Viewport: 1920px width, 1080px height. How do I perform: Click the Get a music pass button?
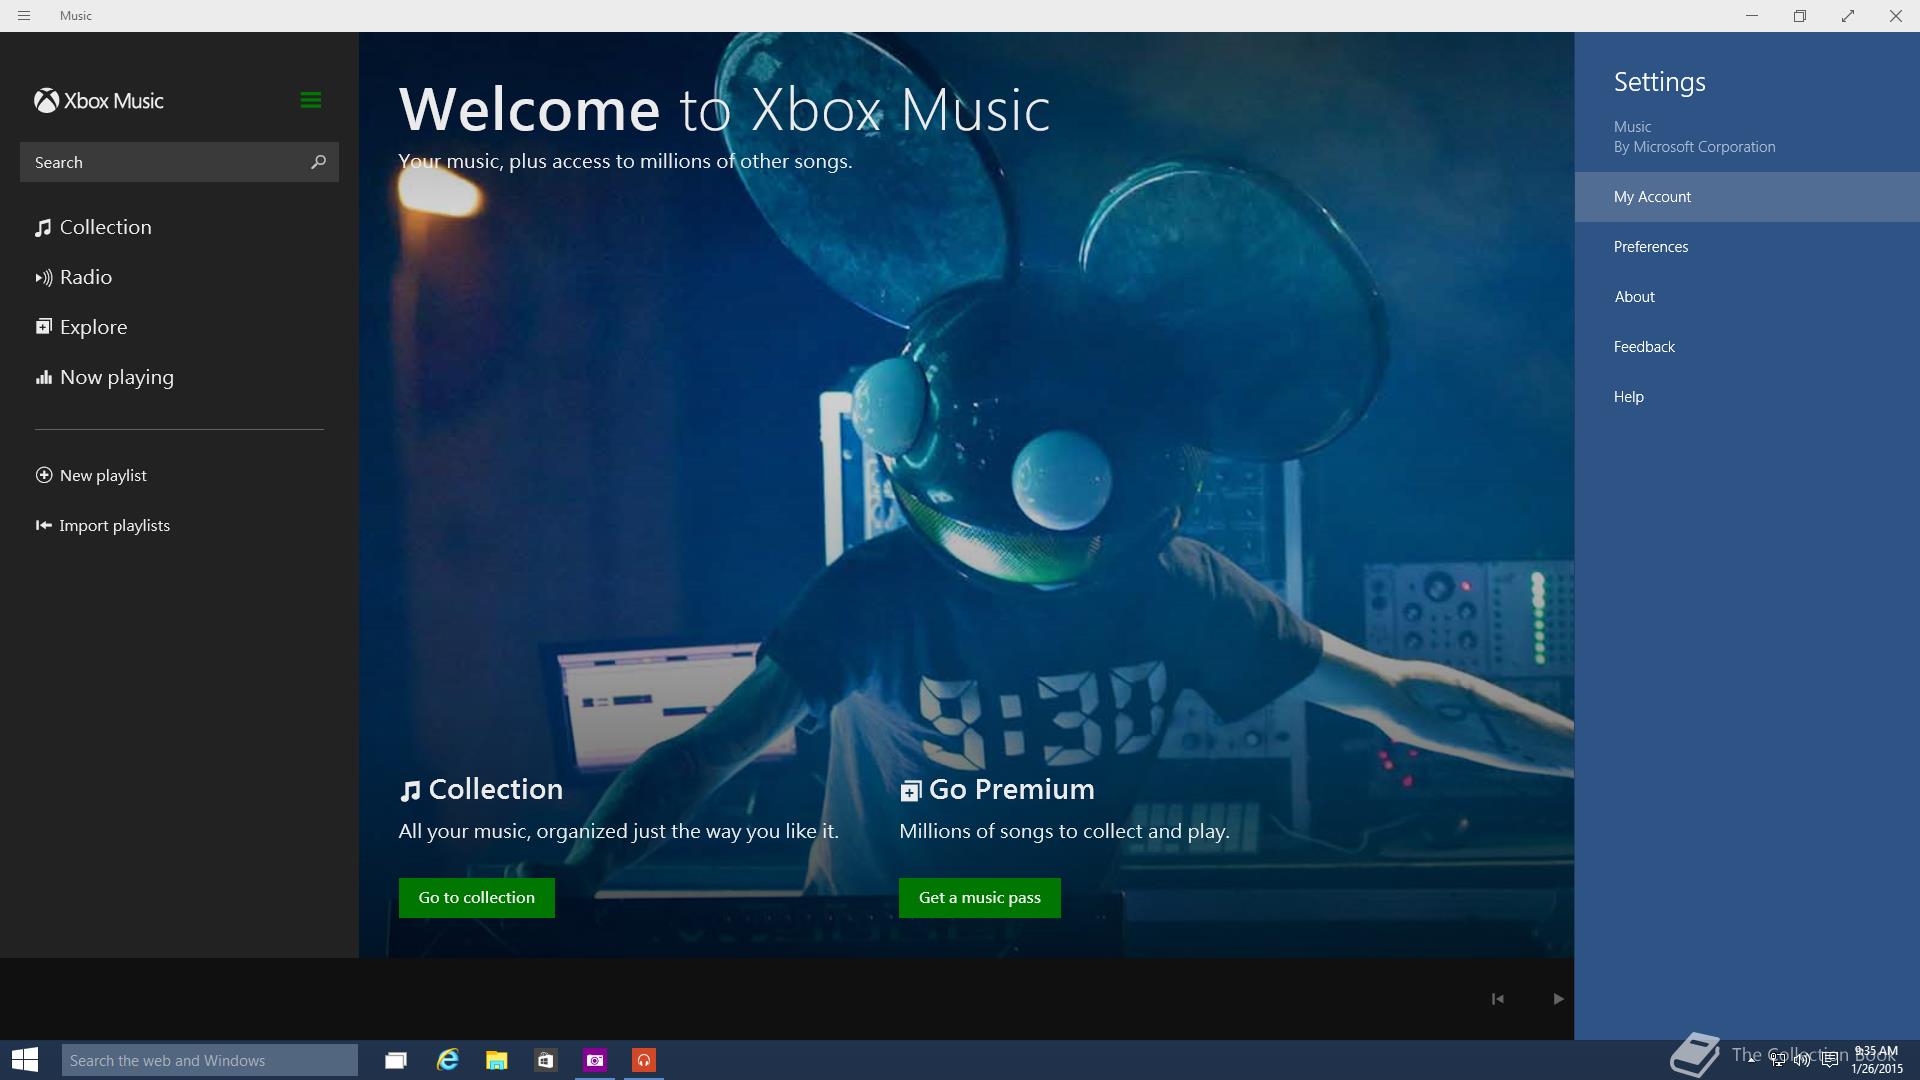(x=980, y=898)
